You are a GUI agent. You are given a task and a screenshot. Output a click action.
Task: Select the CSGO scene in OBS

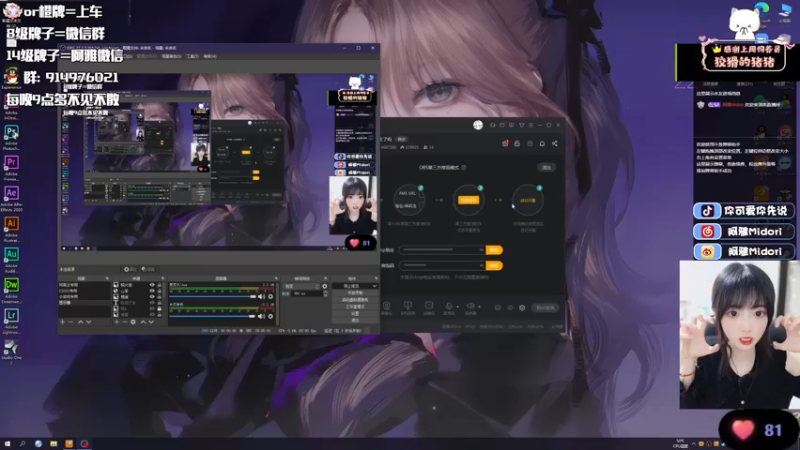[x=85, y=291]
